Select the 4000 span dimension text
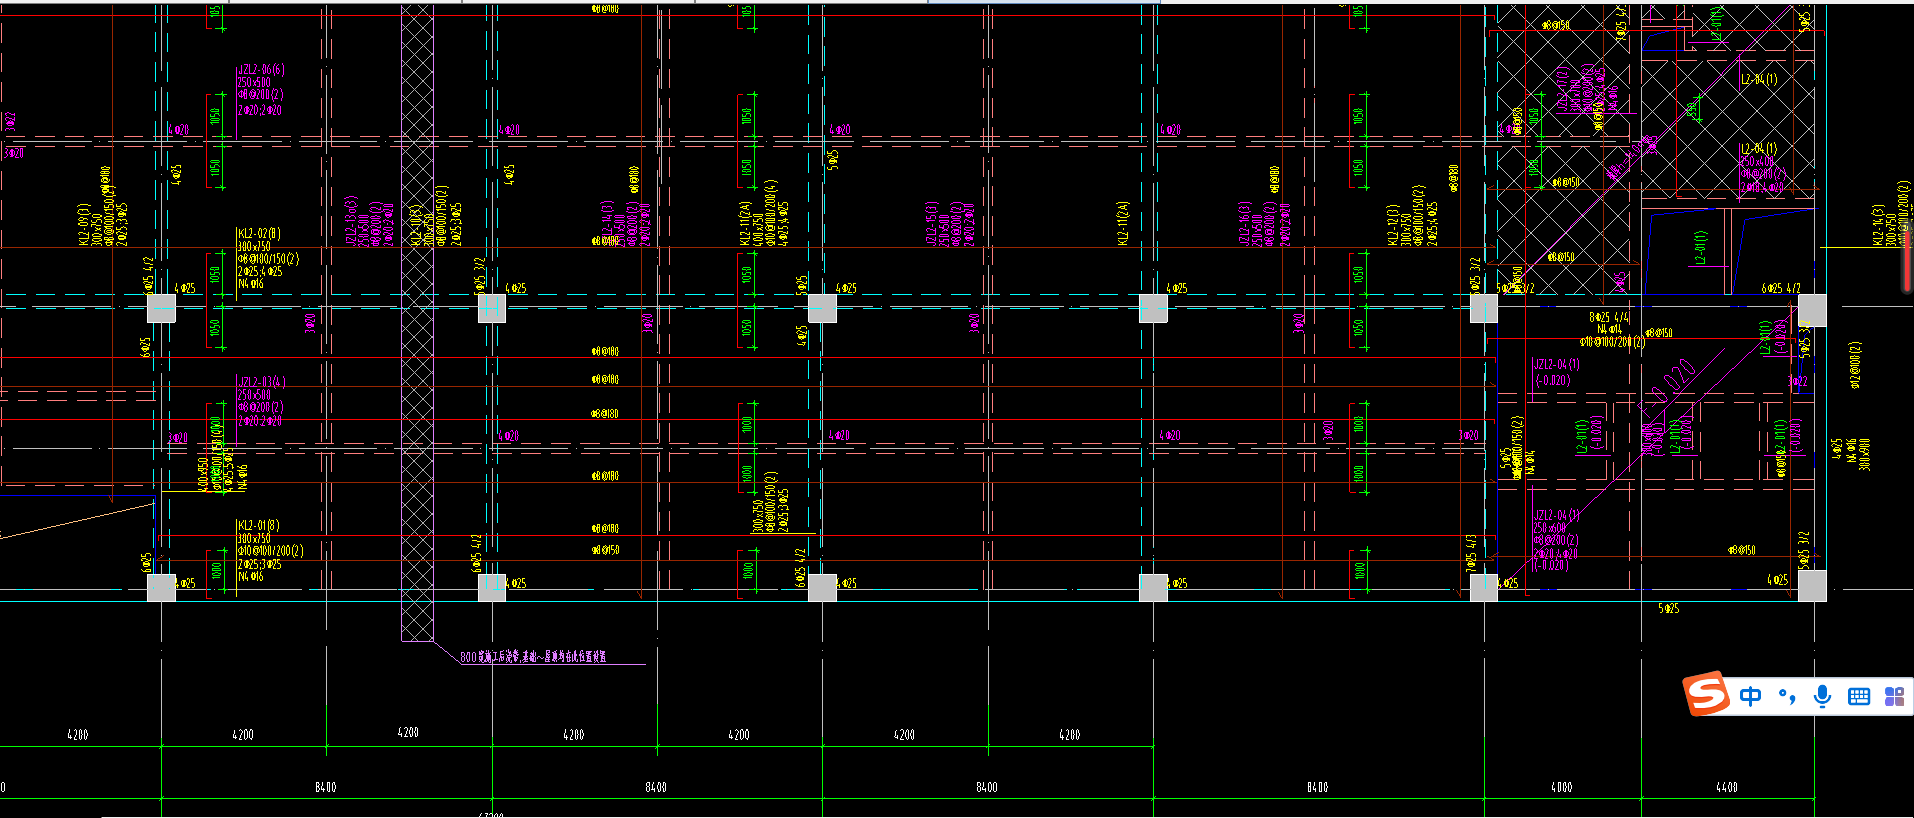 1562,787
